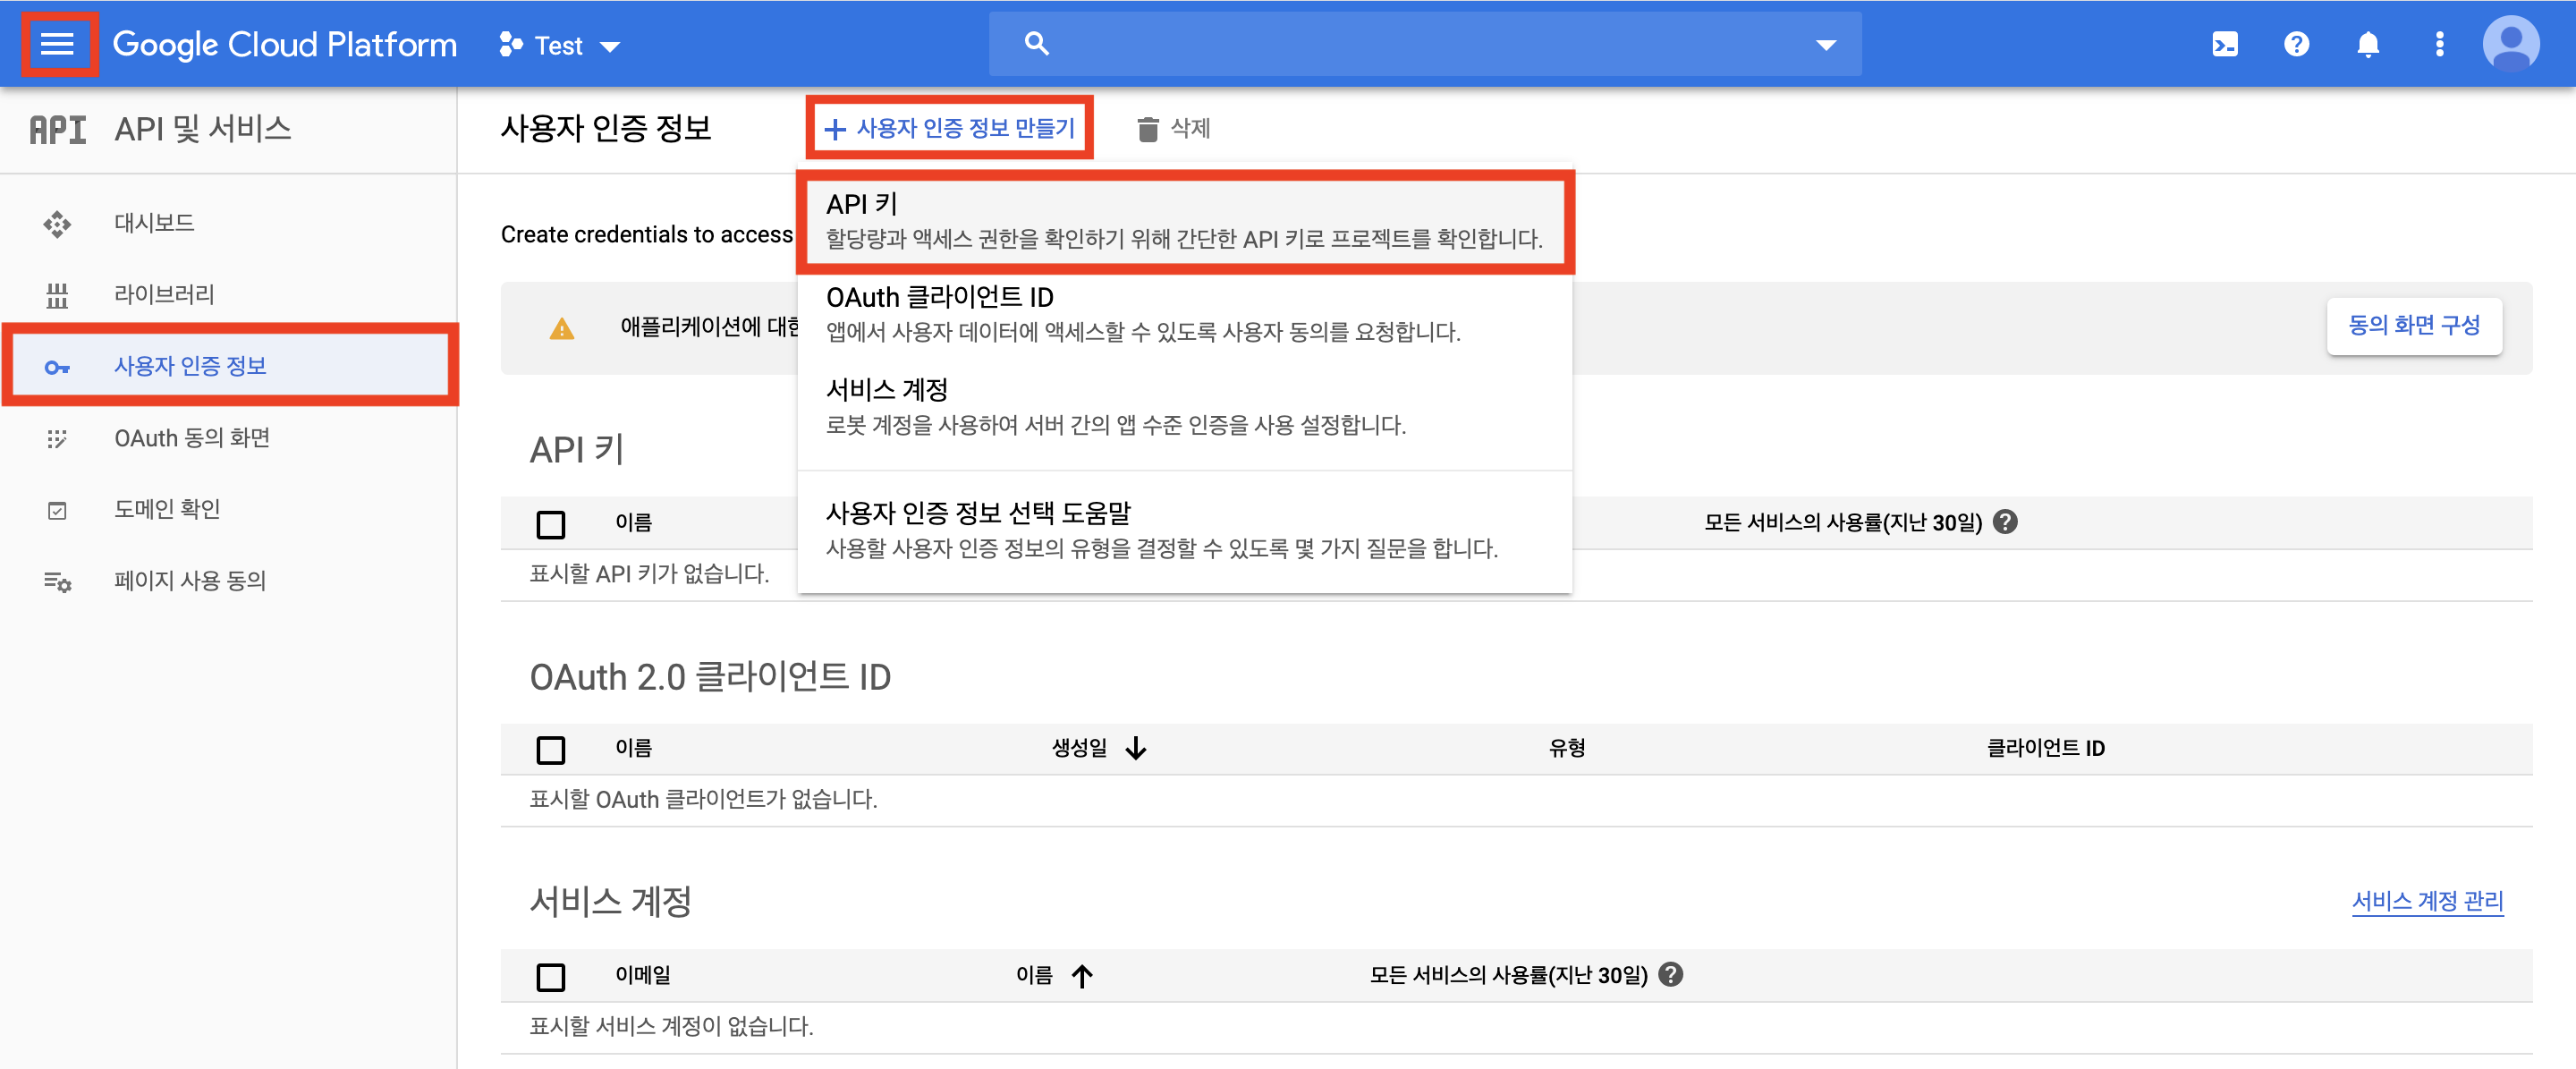Click the trash delete icon
2576x1069 pixels.
[1147, 128]
